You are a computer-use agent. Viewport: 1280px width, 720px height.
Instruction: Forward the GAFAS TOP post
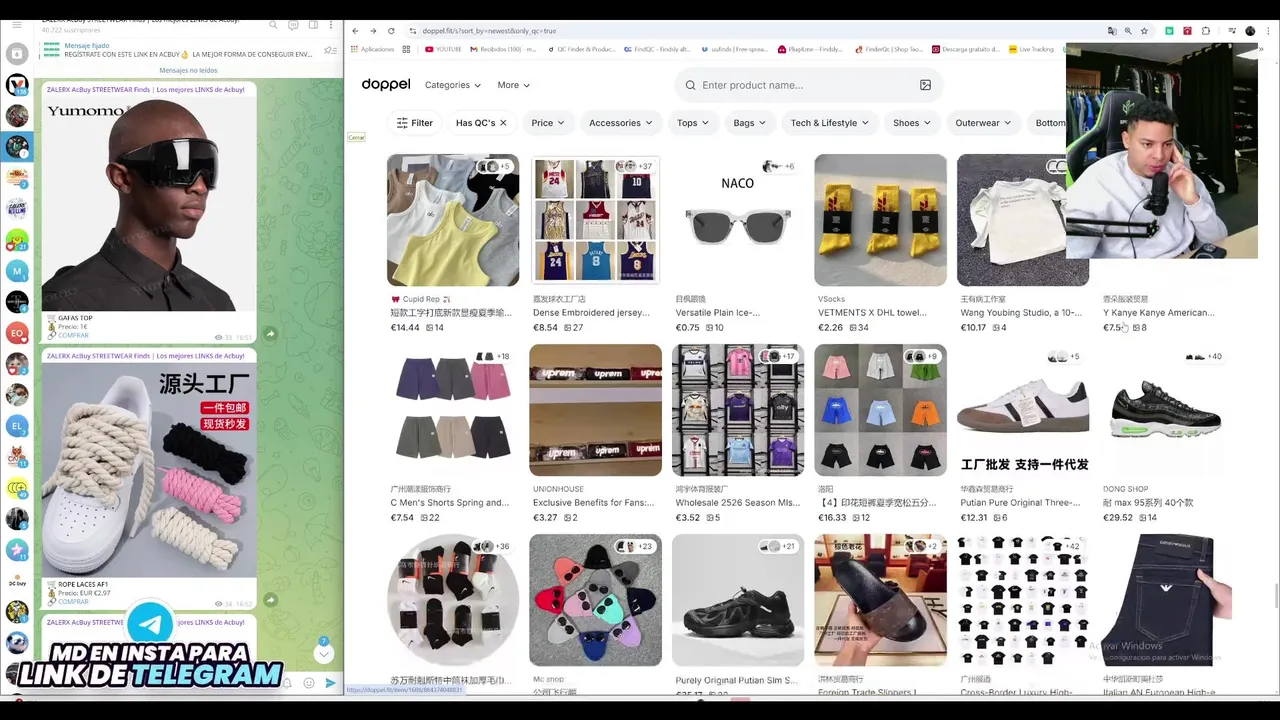point(270,333)
